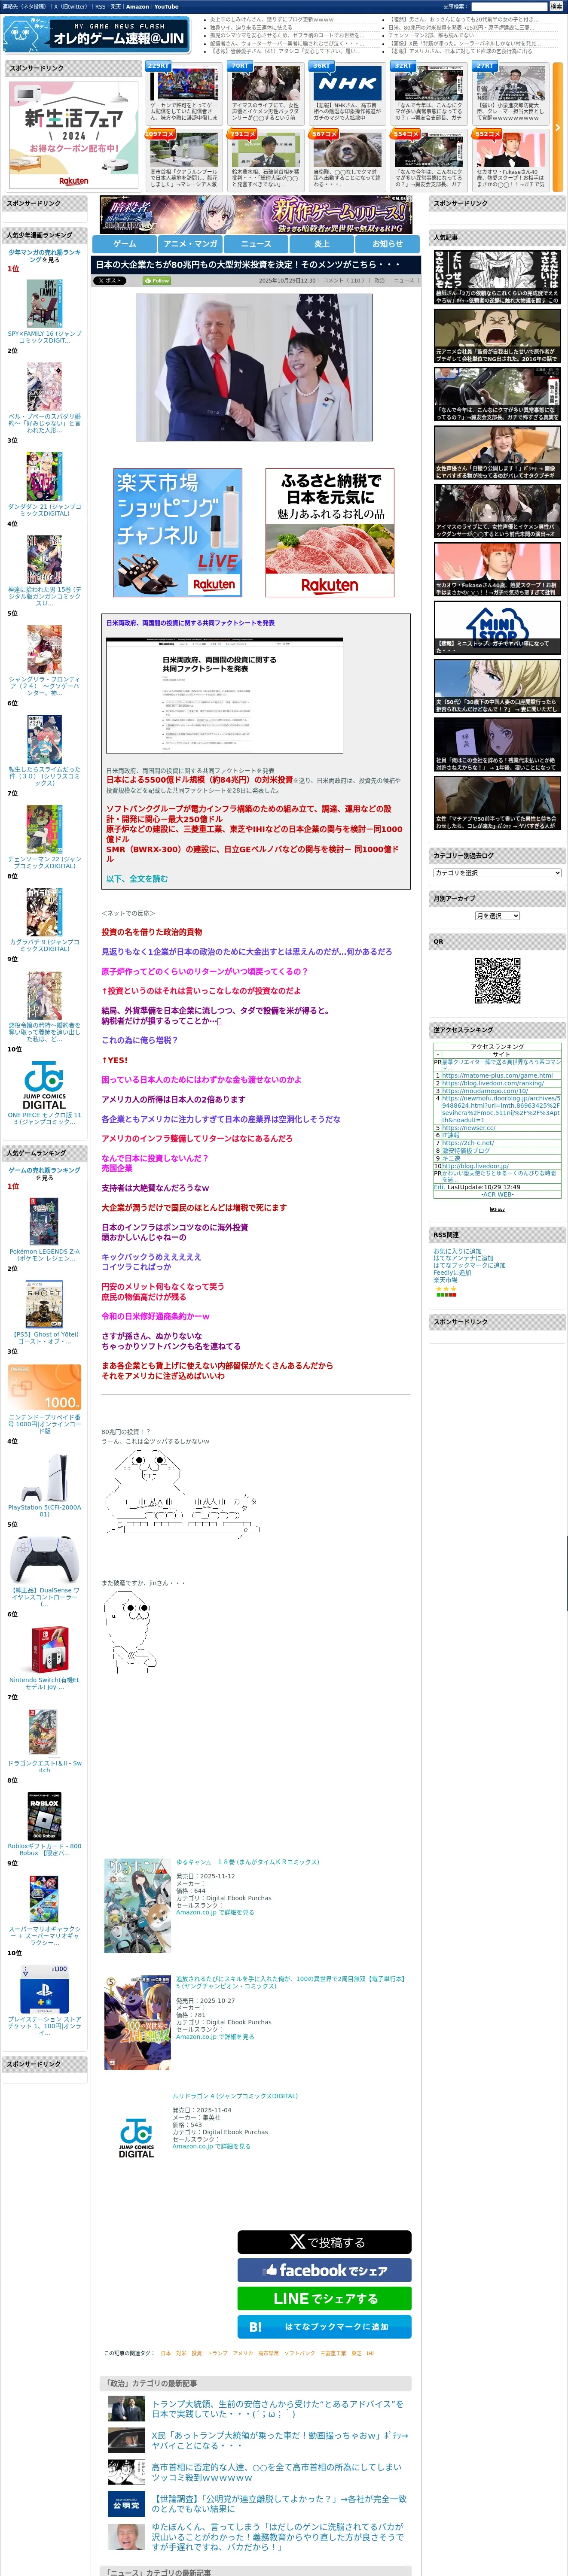
Task: Open SPY×FAMILY 16 manga cover
Action: click(x=44, y=303)
